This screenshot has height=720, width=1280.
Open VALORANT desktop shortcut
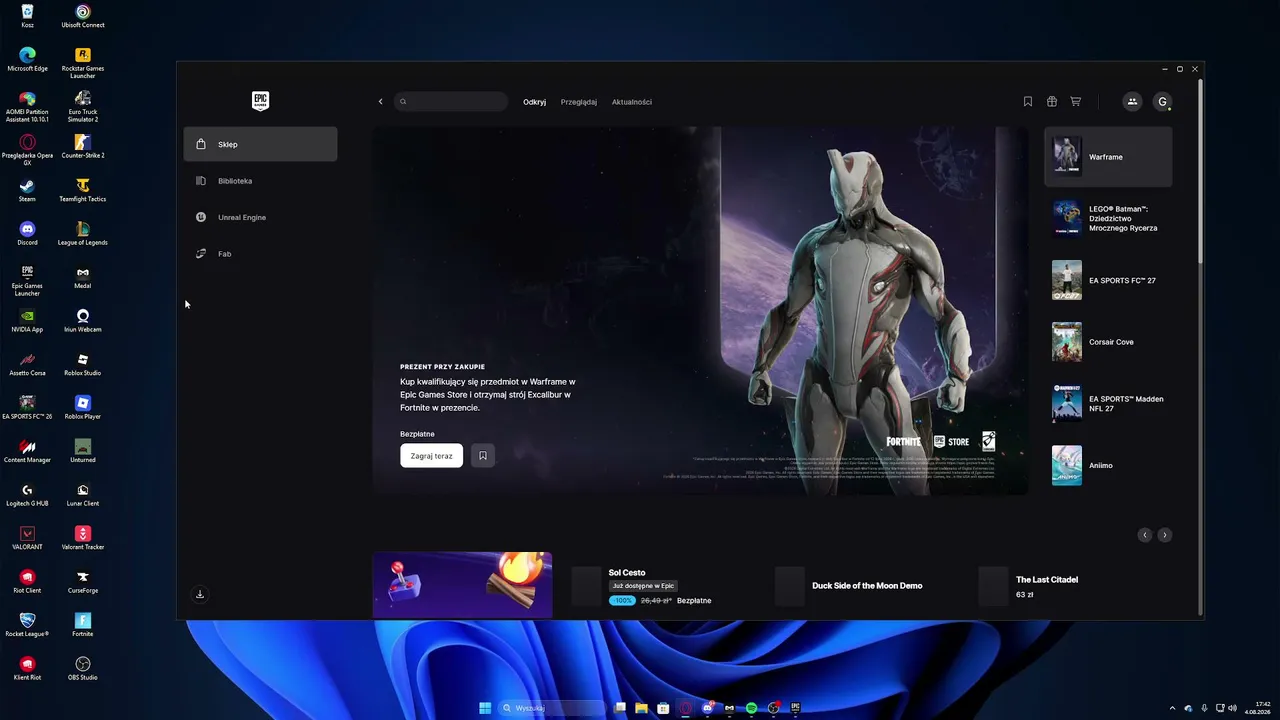pyautogui.click(x=27, y=538)
